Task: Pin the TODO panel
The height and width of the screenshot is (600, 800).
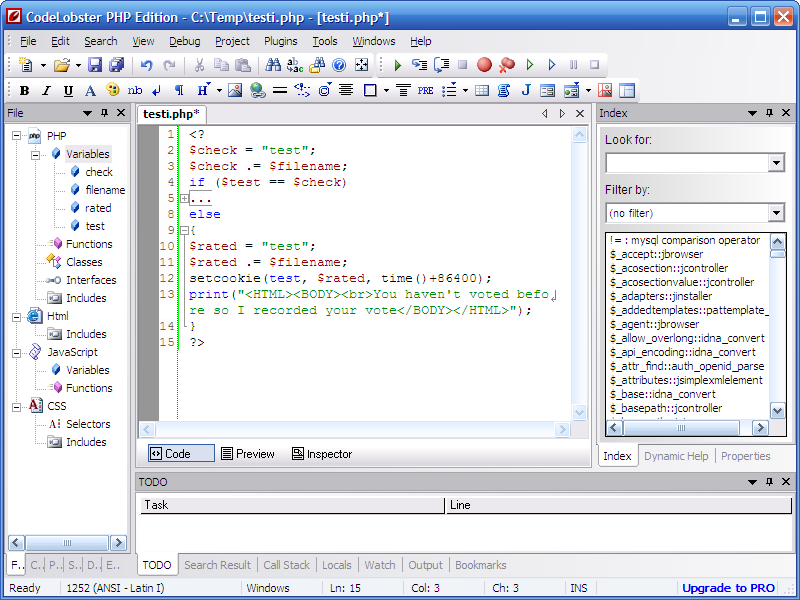Action: click(x=769, y=482)
